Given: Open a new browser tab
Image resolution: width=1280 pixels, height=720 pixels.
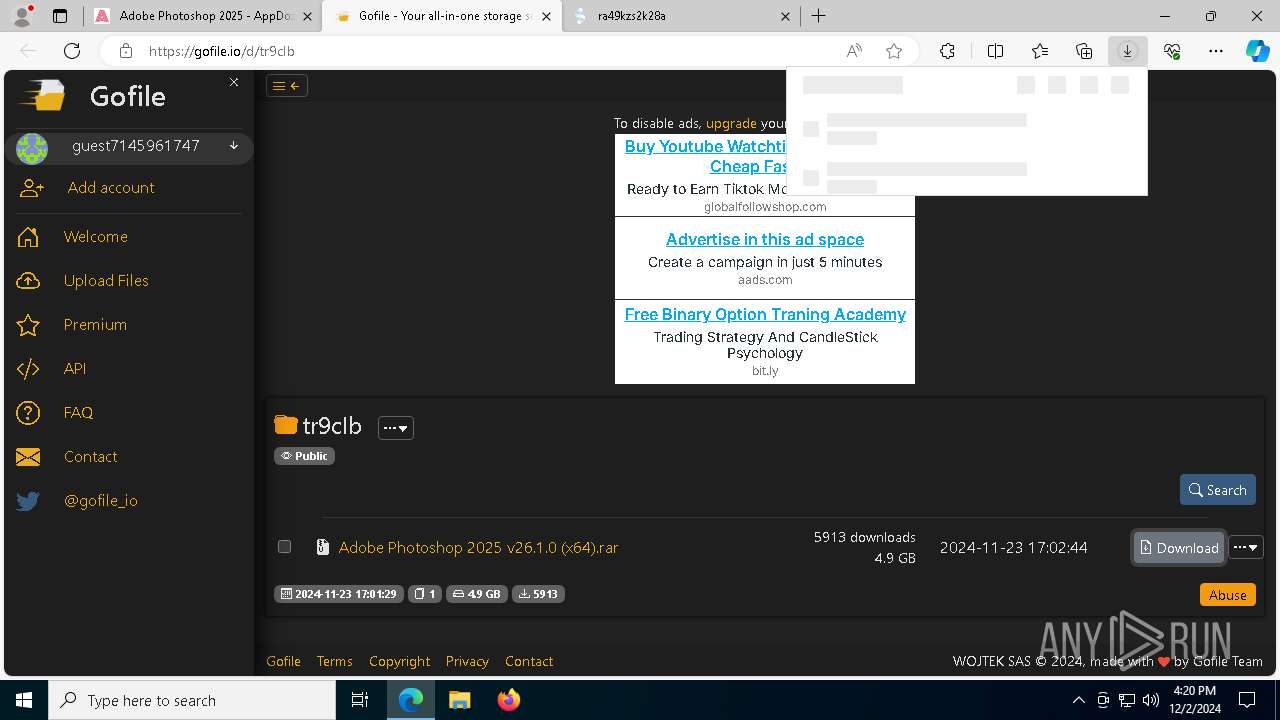Looking at the screenshot, I should click(819, 16).
